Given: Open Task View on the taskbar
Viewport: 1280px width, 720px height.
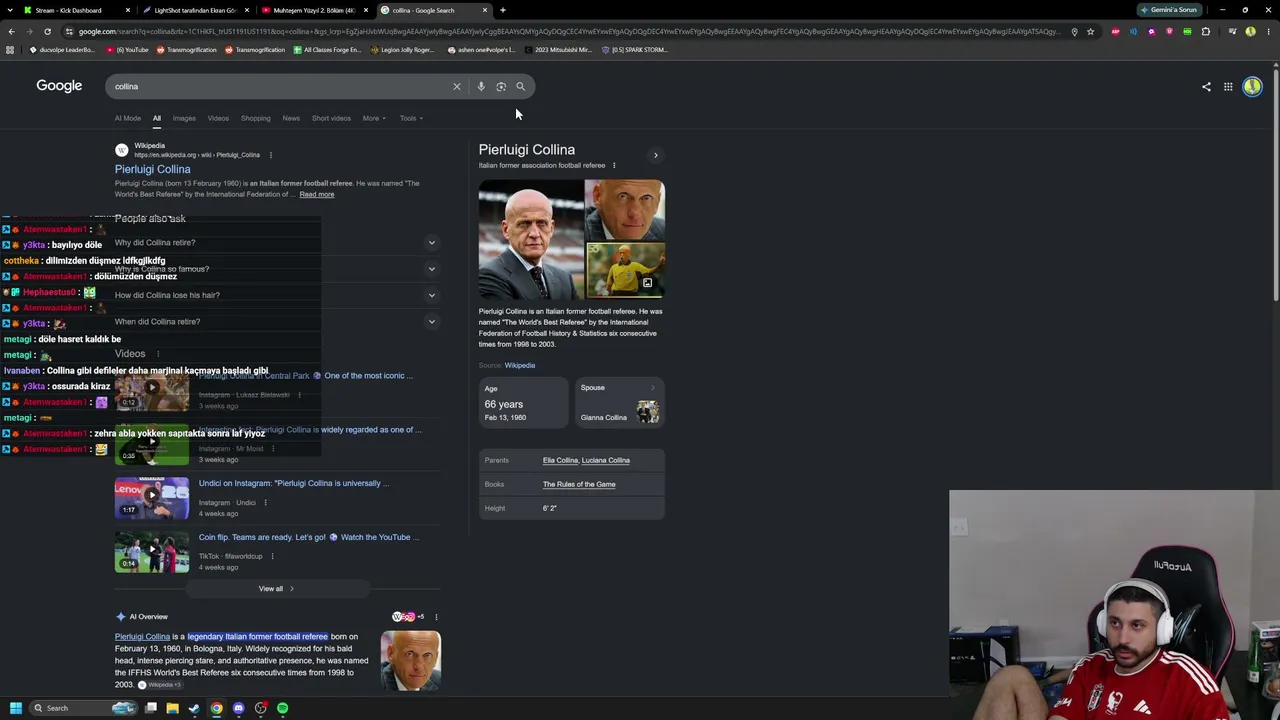Looking at the screenshot, I should [x=150, y=708].
